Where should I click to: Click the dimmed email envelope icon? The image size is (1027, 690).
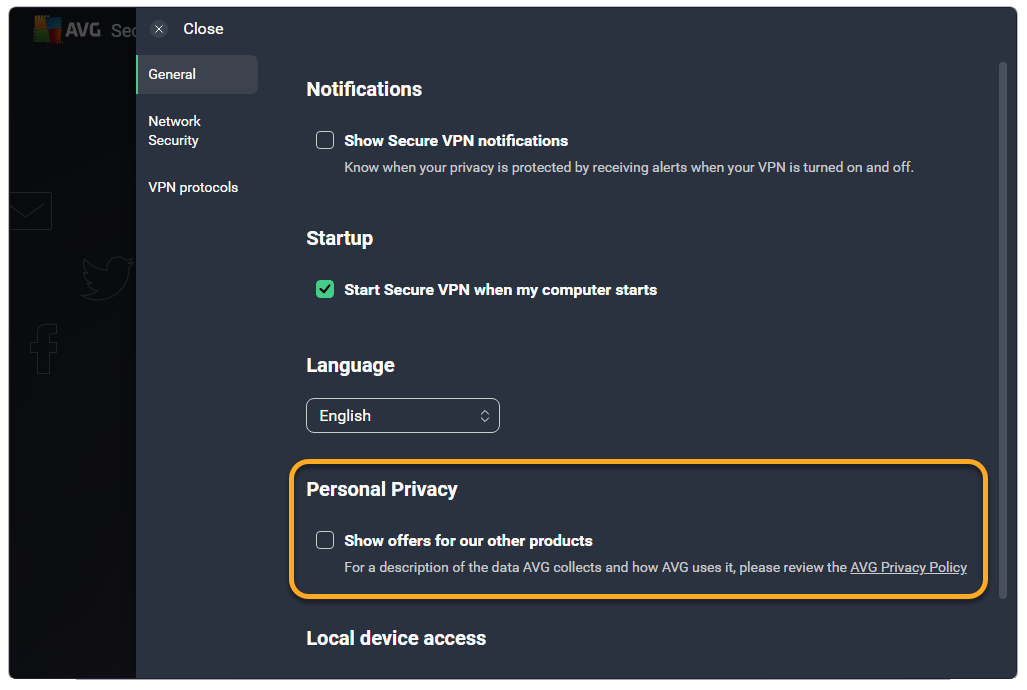click(29, 211)
